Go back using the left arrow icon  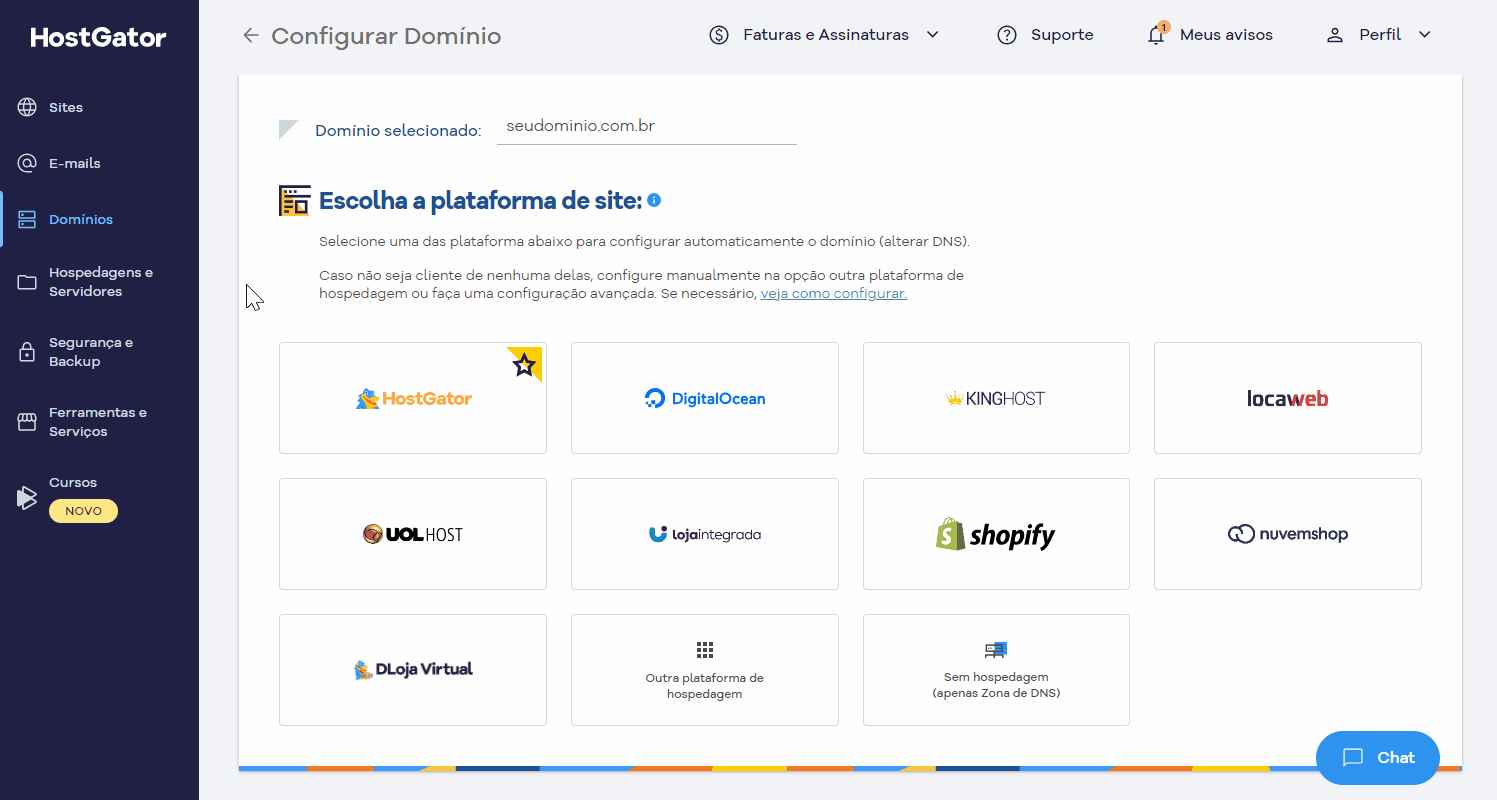[x=251, y=36]
